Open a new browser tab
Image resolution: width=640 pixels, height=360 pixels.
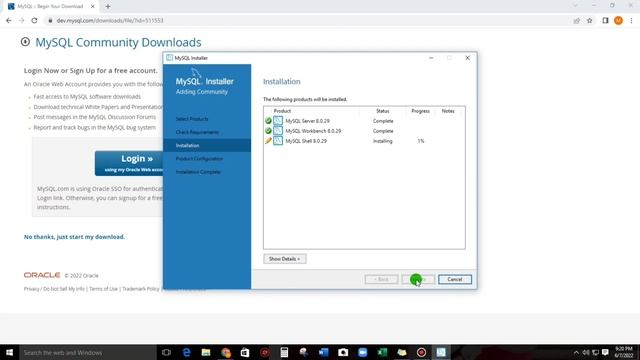pyautogui.click(x=108, y=7)
